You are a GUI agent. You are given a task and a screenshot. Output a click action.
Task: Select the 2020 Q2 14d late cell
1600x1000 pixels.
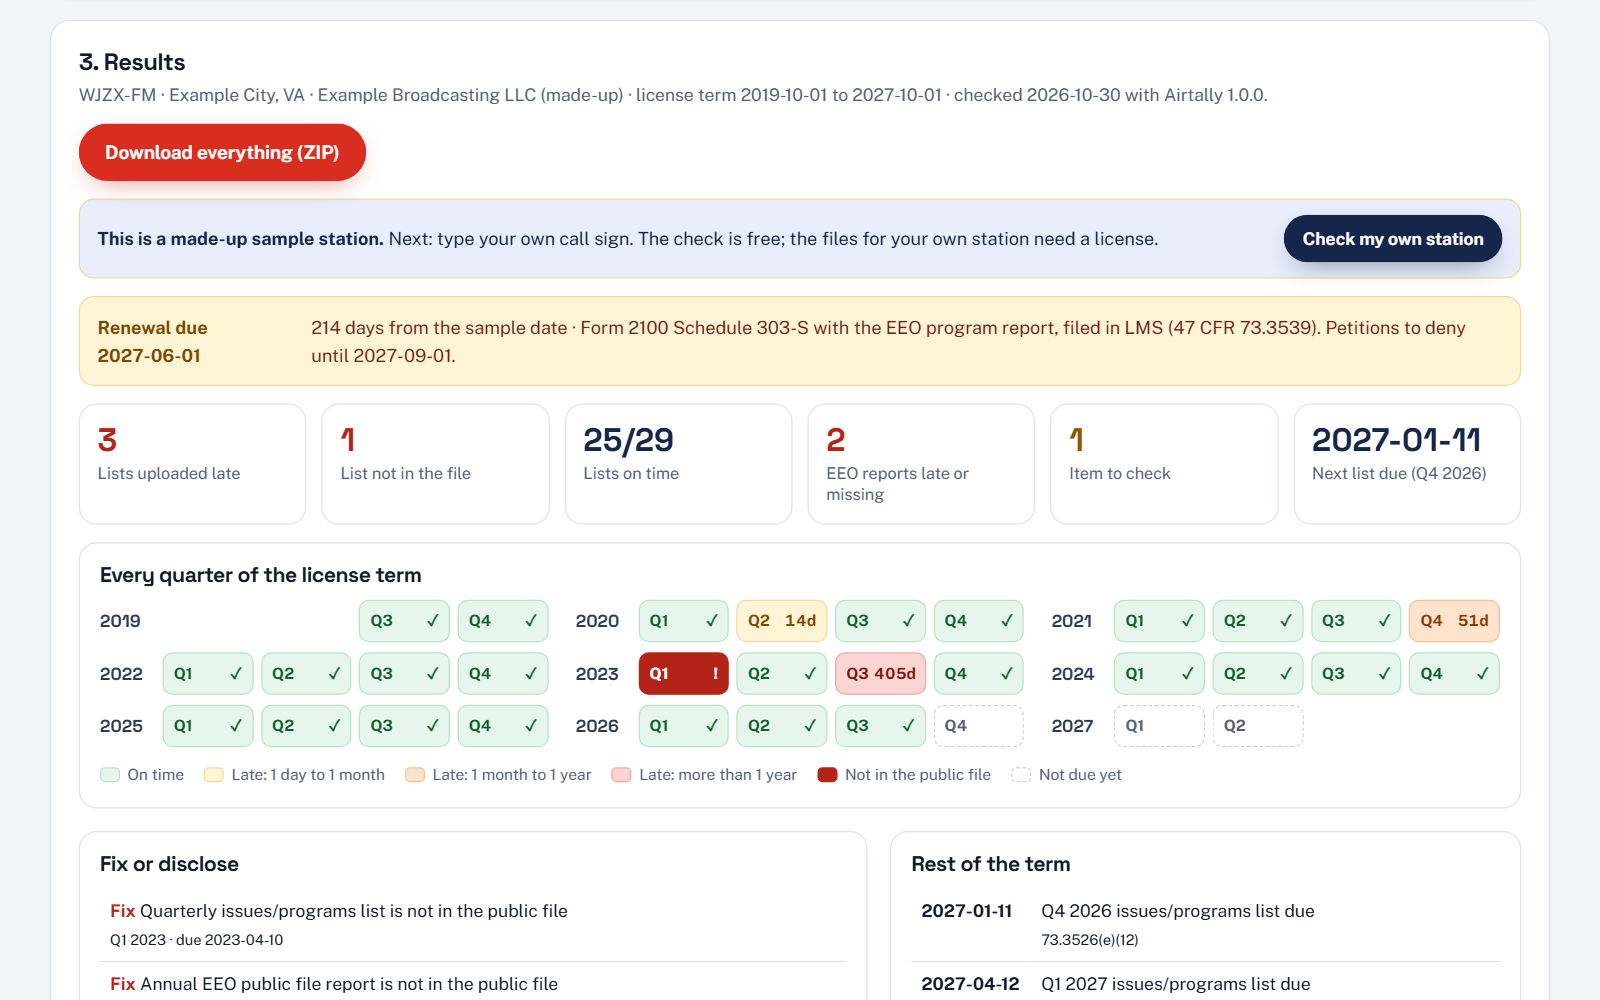[782, 621]
